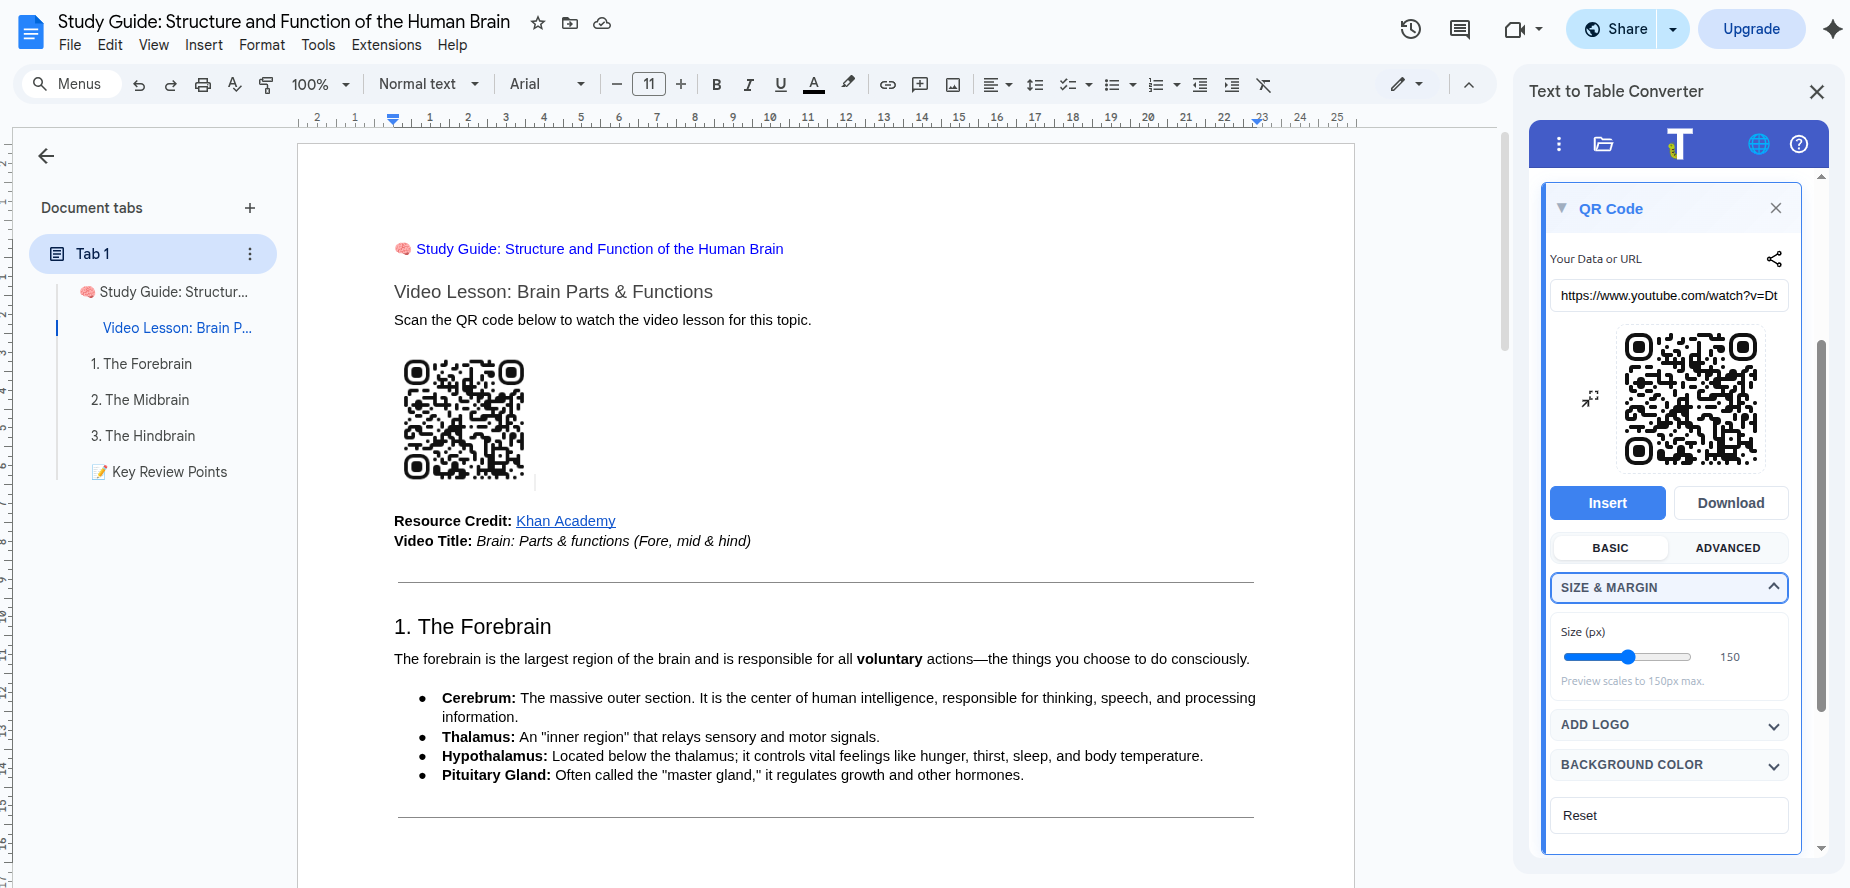Open the View menu
The image size is (1850, 888).
(x=154, y=45)
